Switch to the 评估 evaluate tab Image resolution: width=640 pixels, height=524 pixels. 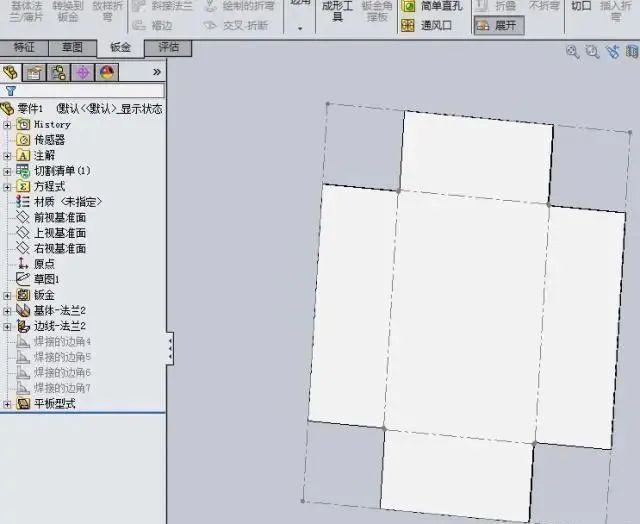[169, 47]
